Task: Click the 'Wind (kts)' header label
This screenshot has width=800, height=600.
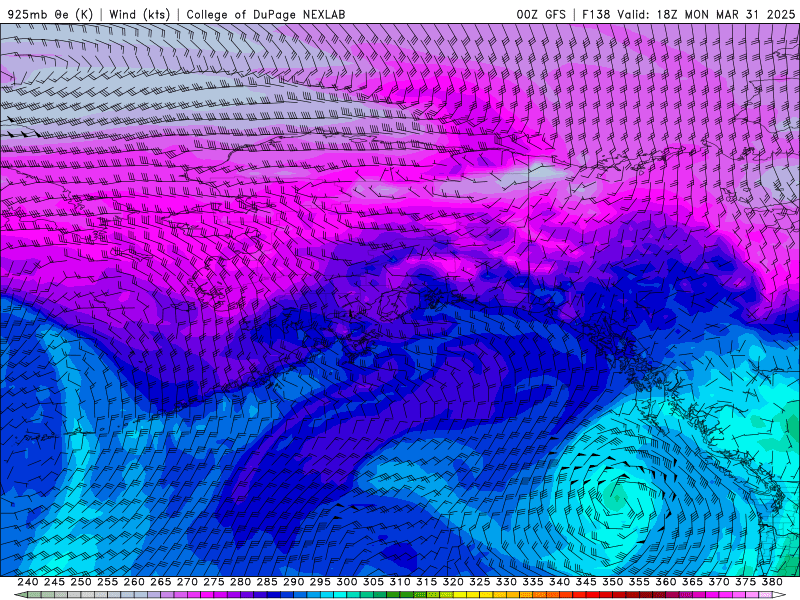Action: (139, 14)
